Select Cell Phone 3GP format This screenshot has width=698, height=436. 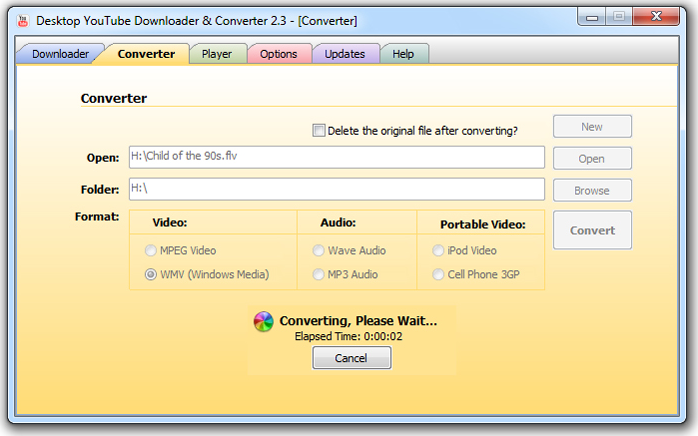pos(439,274)
